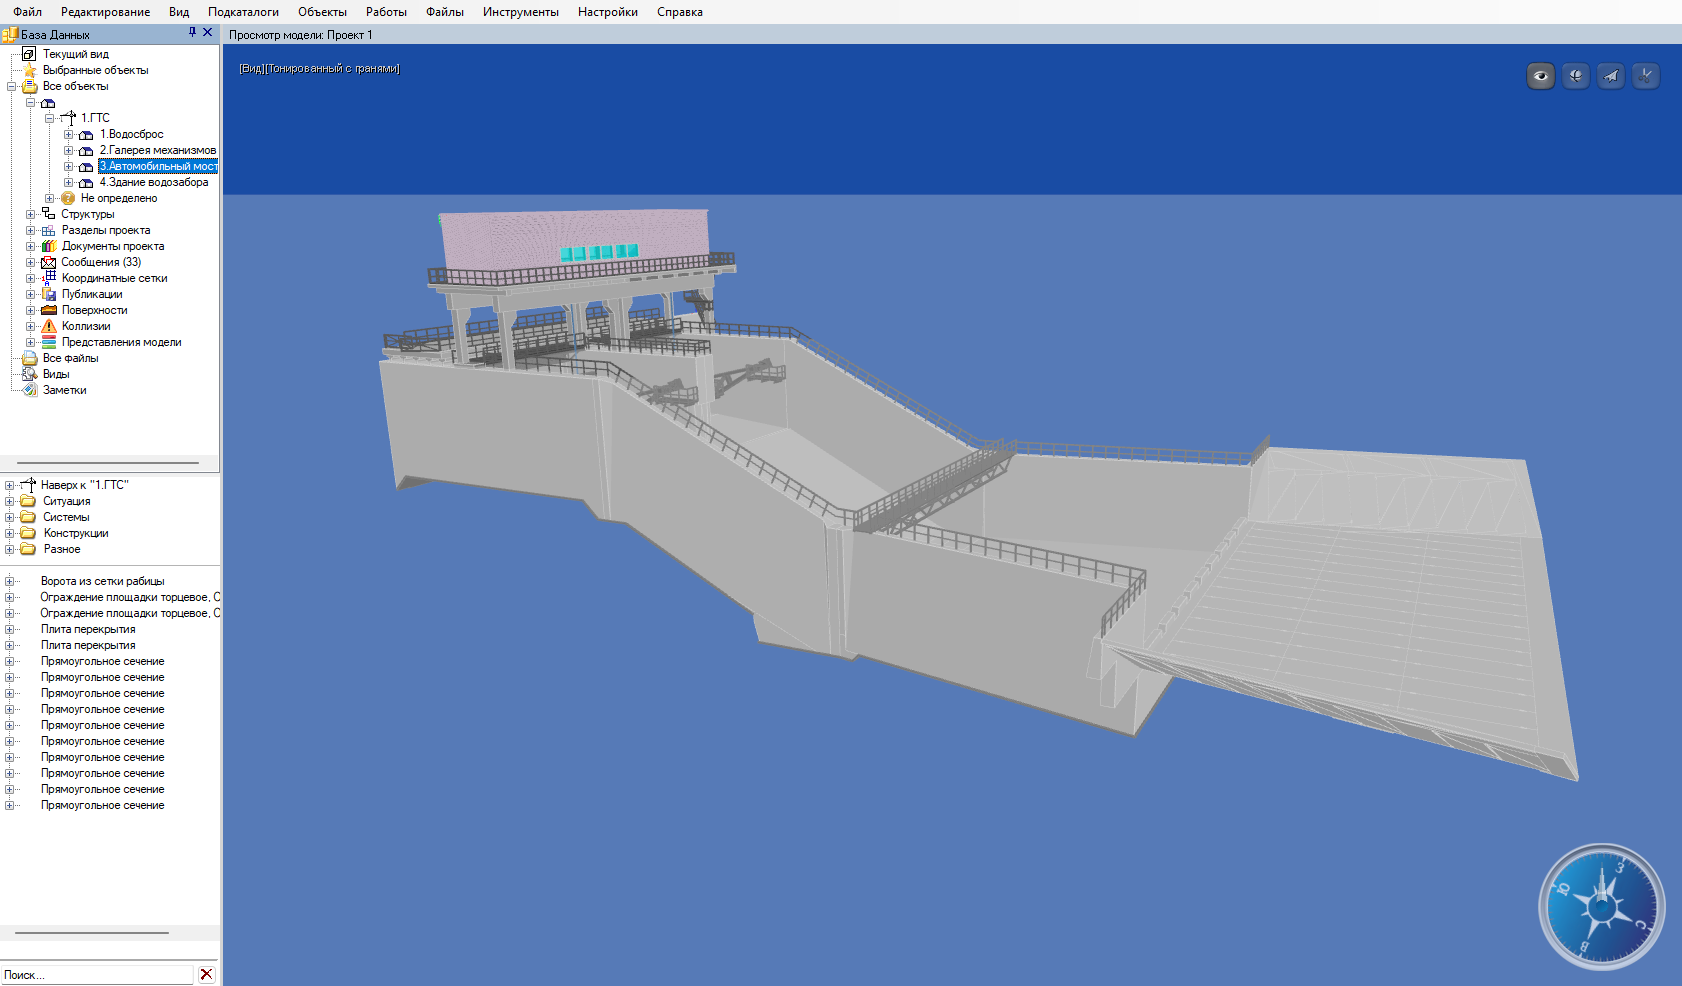Open the Инструменты menu
The height and width of the screenshot is (986, 1682).
coord(520,12)
